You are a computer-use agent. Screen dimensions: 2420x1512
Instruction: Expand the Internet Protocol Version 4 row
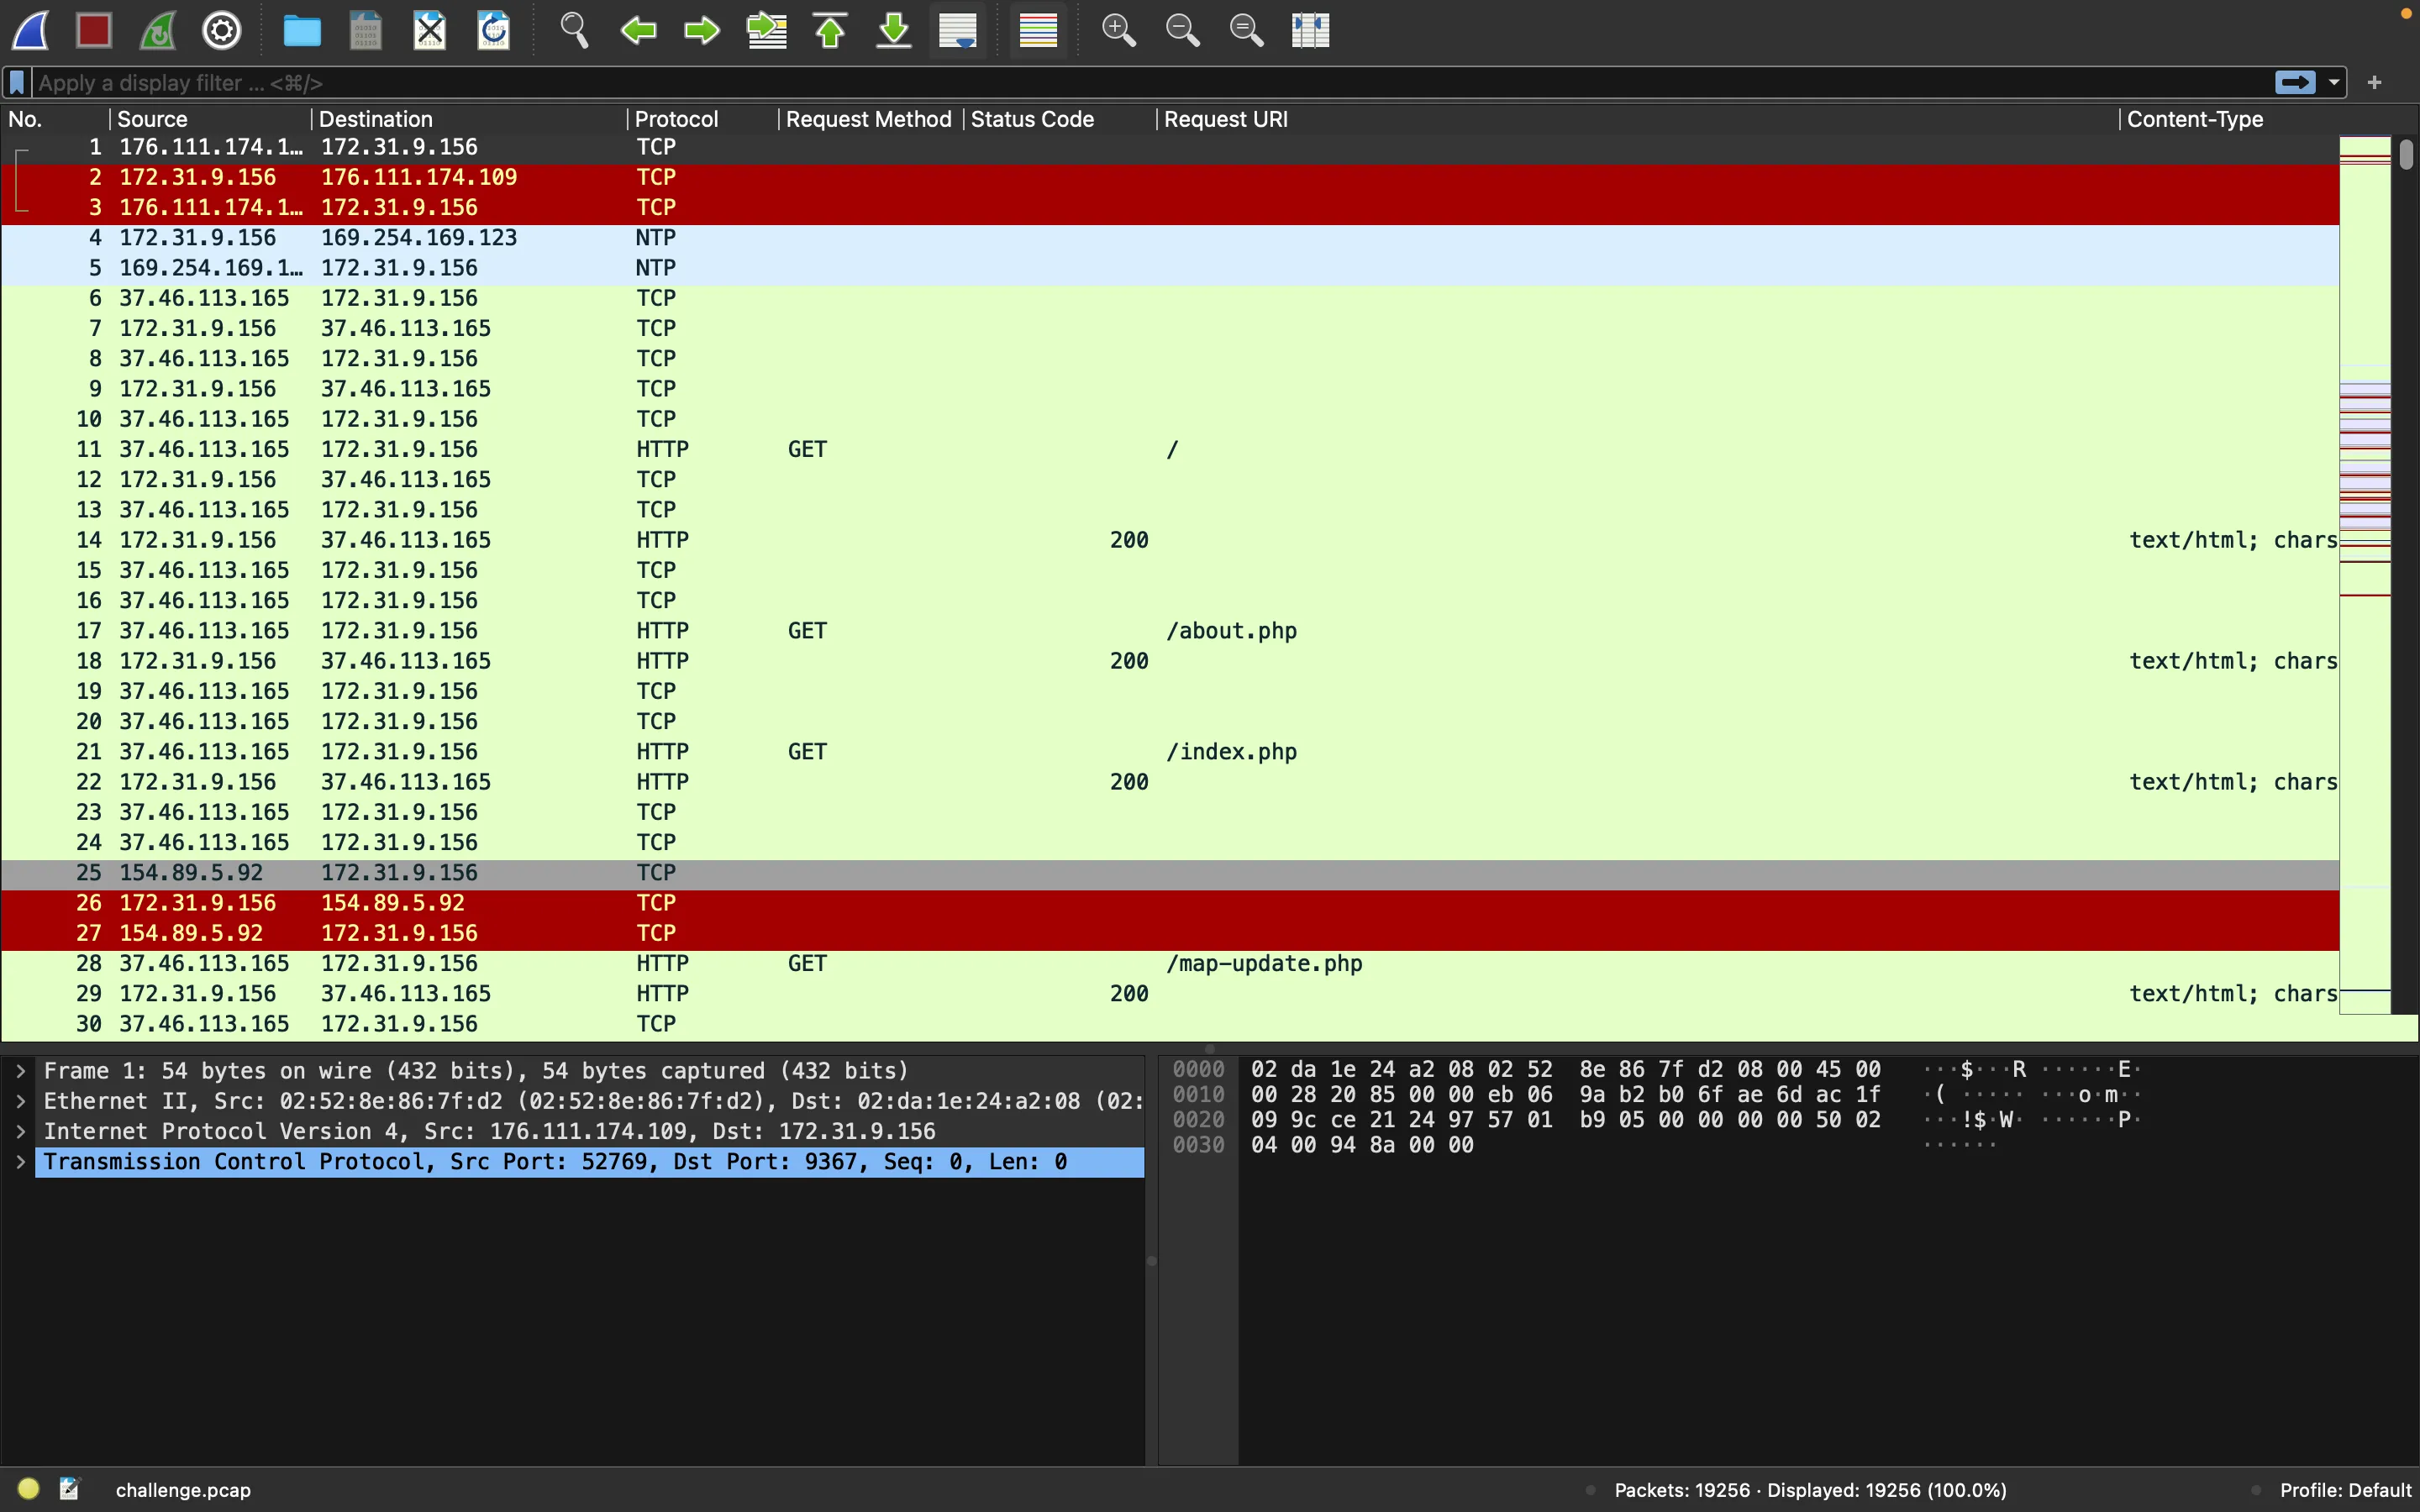pyautogui.click(x=20, y=1131)
